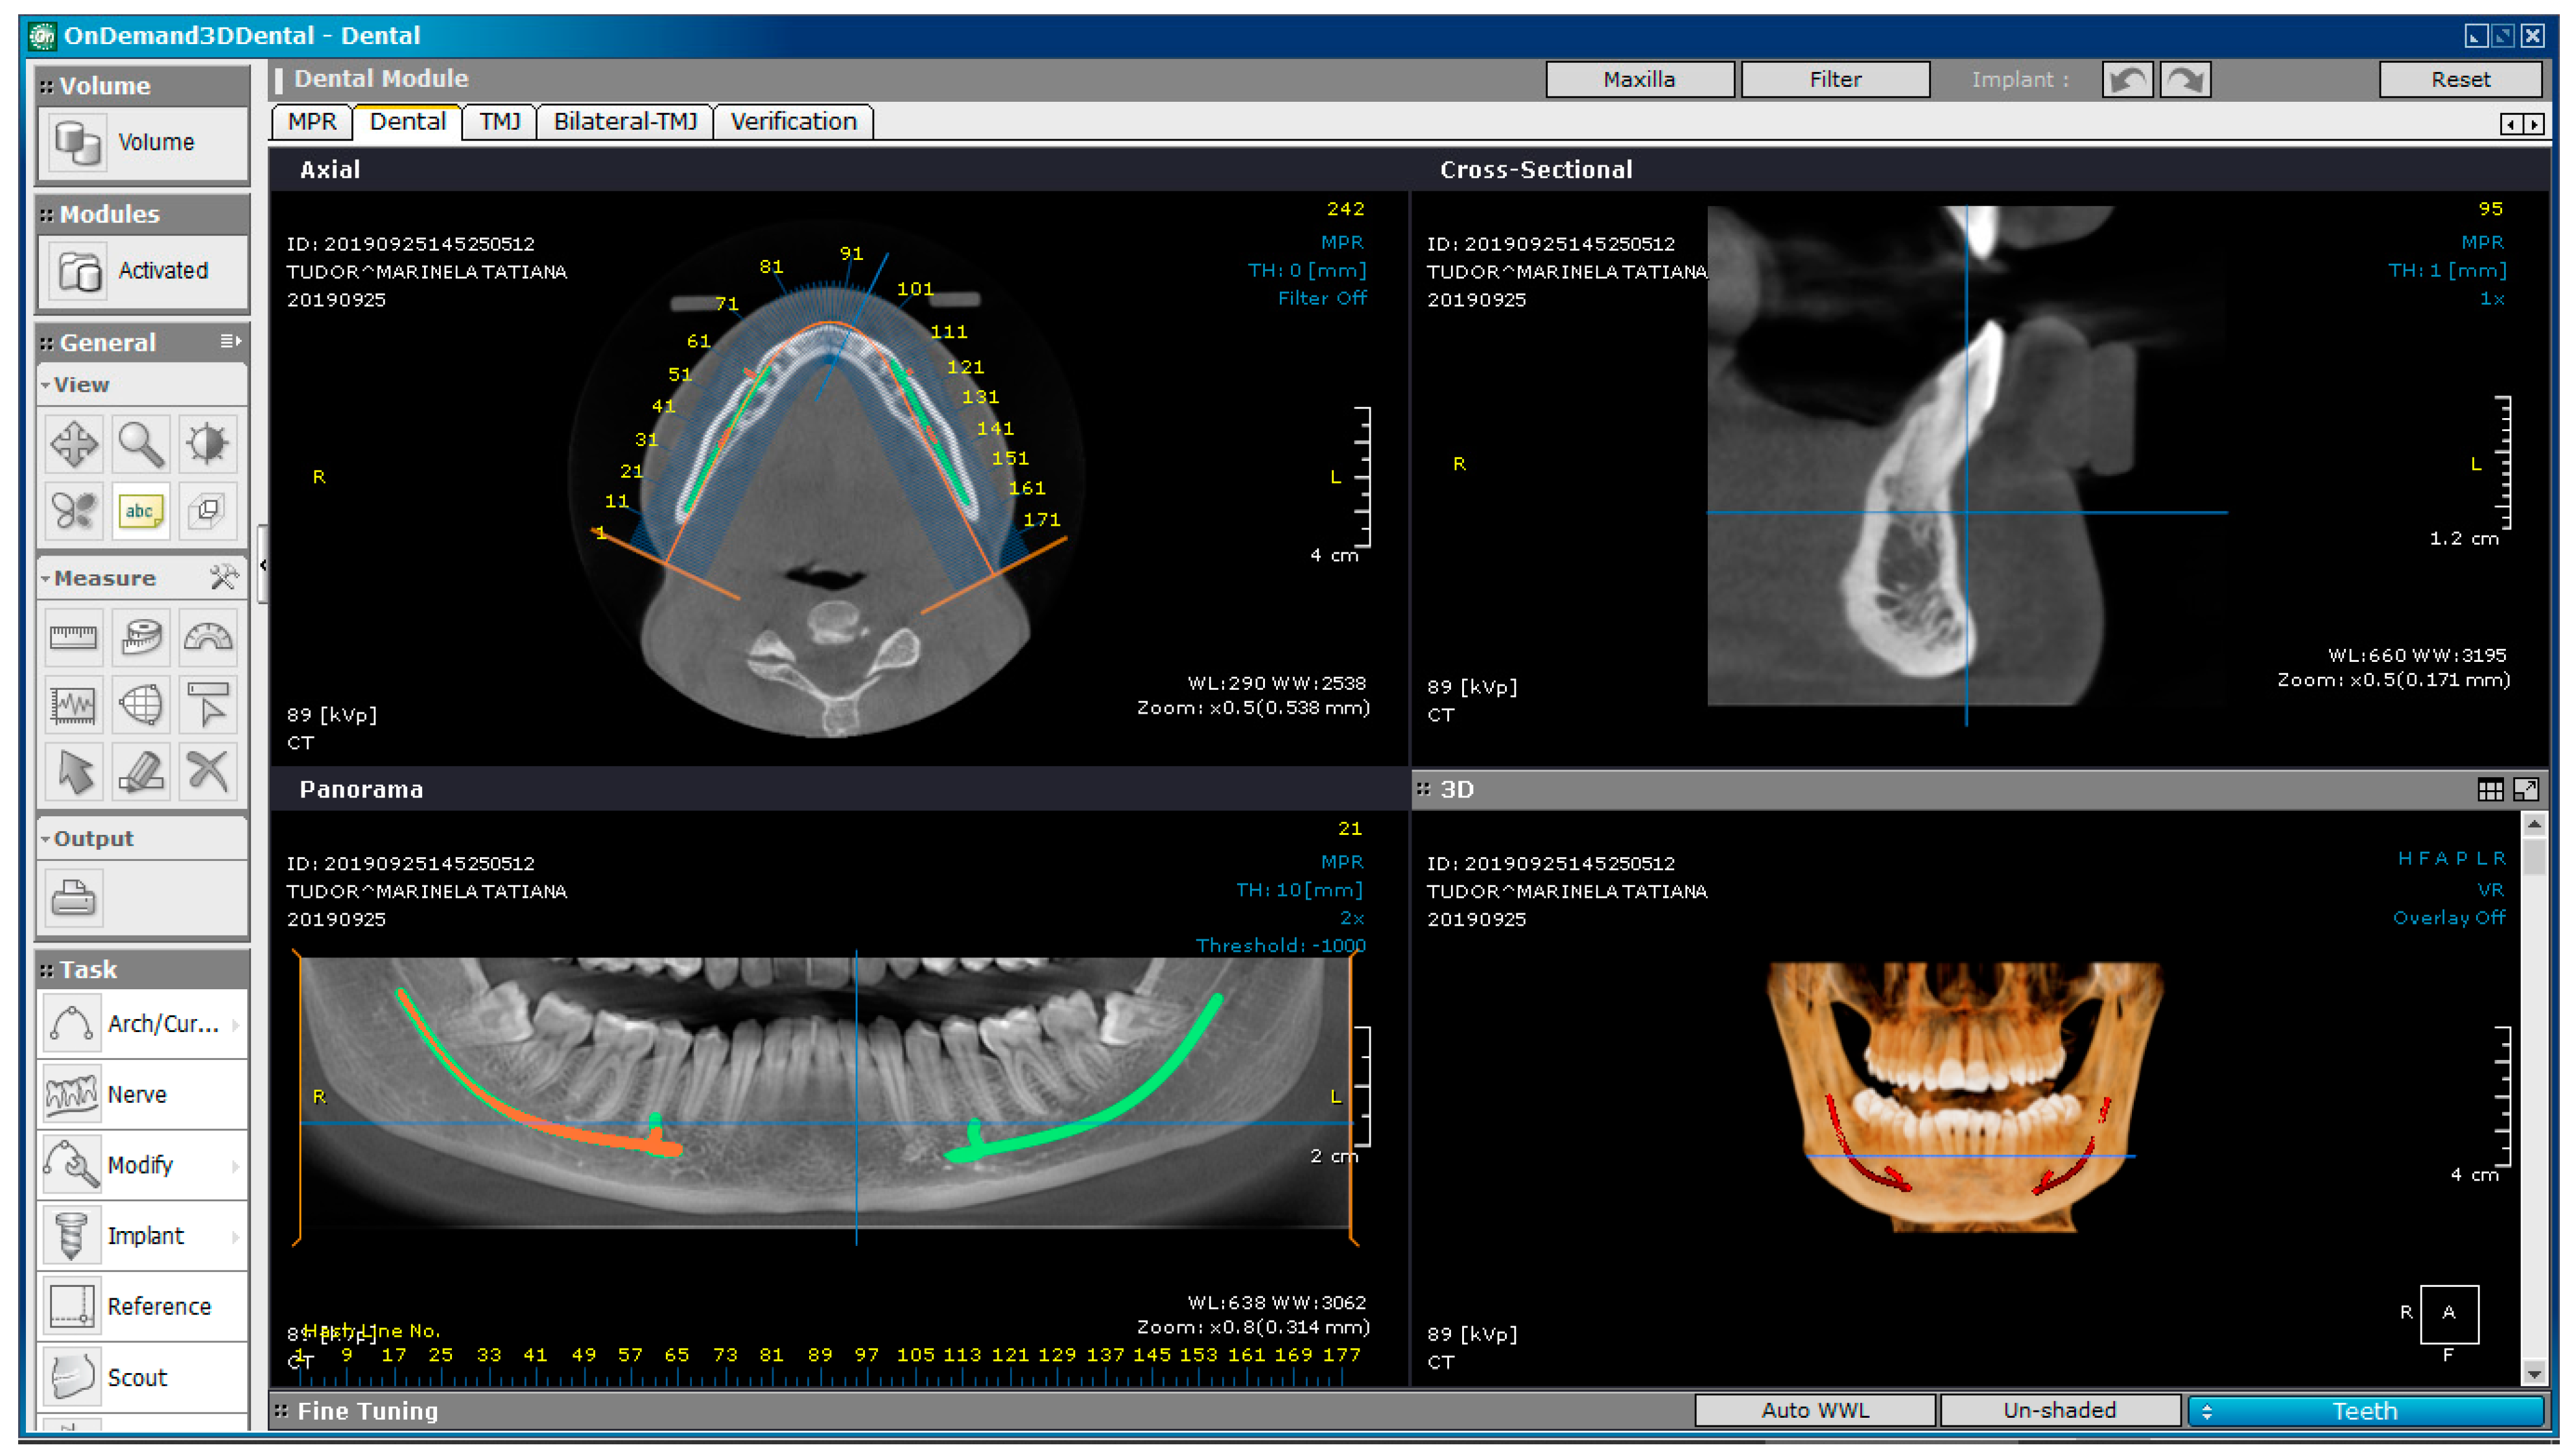Toggle 'Filter Off' in Axial view
The height and width of the screenshot is (1456, 2576).
1322,298
